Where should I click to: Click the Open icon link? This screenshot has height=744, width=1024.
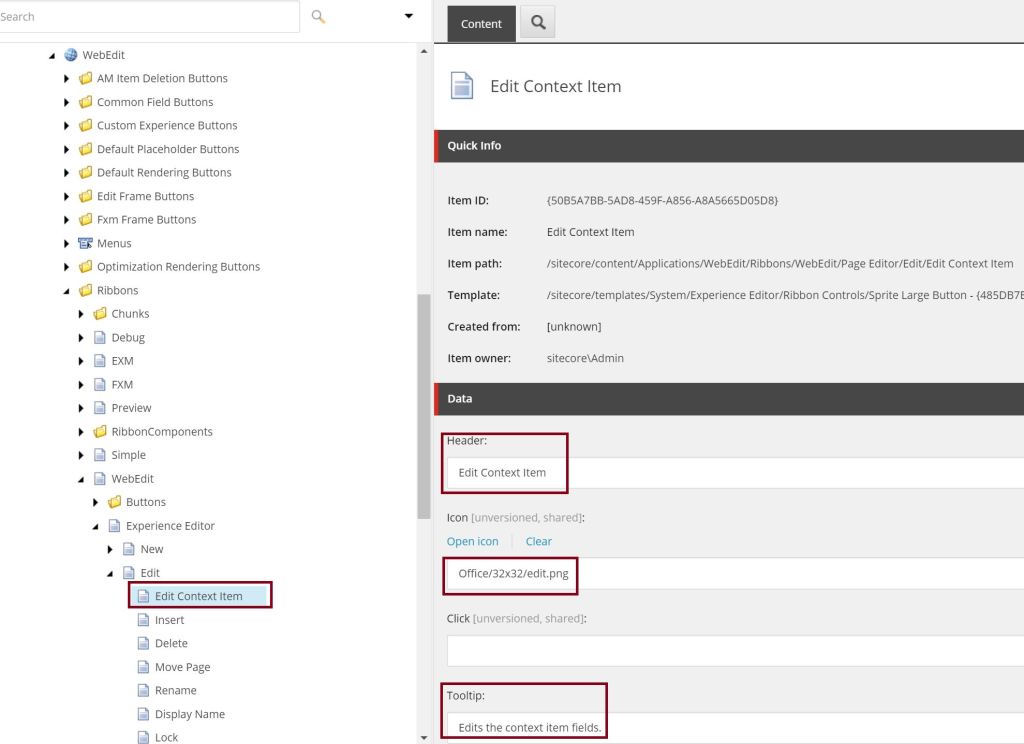coord(472,541)
